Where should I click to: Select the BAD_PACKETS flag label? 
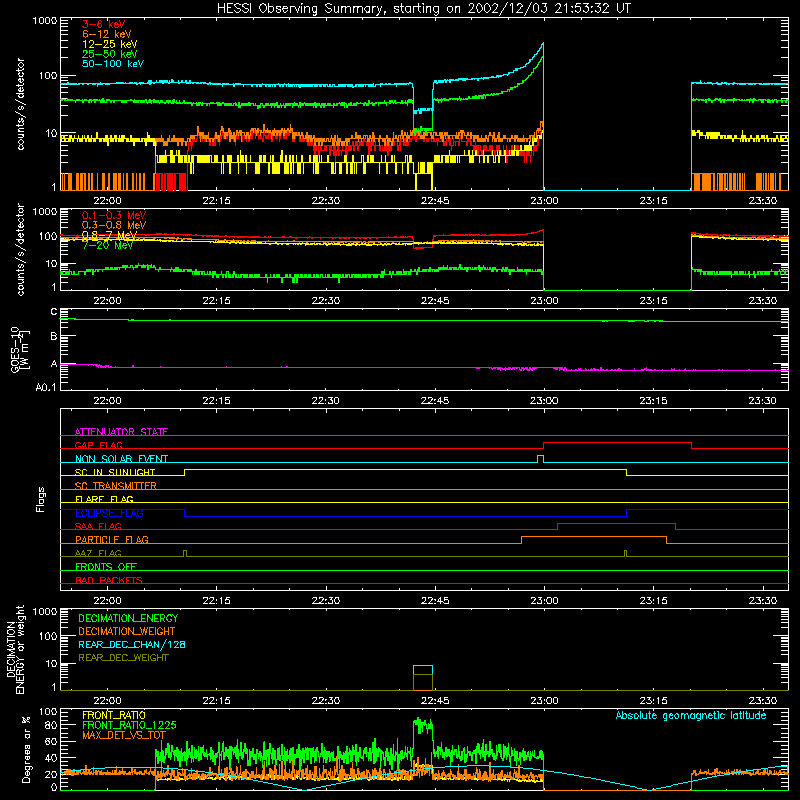click(x=109, y=580)
